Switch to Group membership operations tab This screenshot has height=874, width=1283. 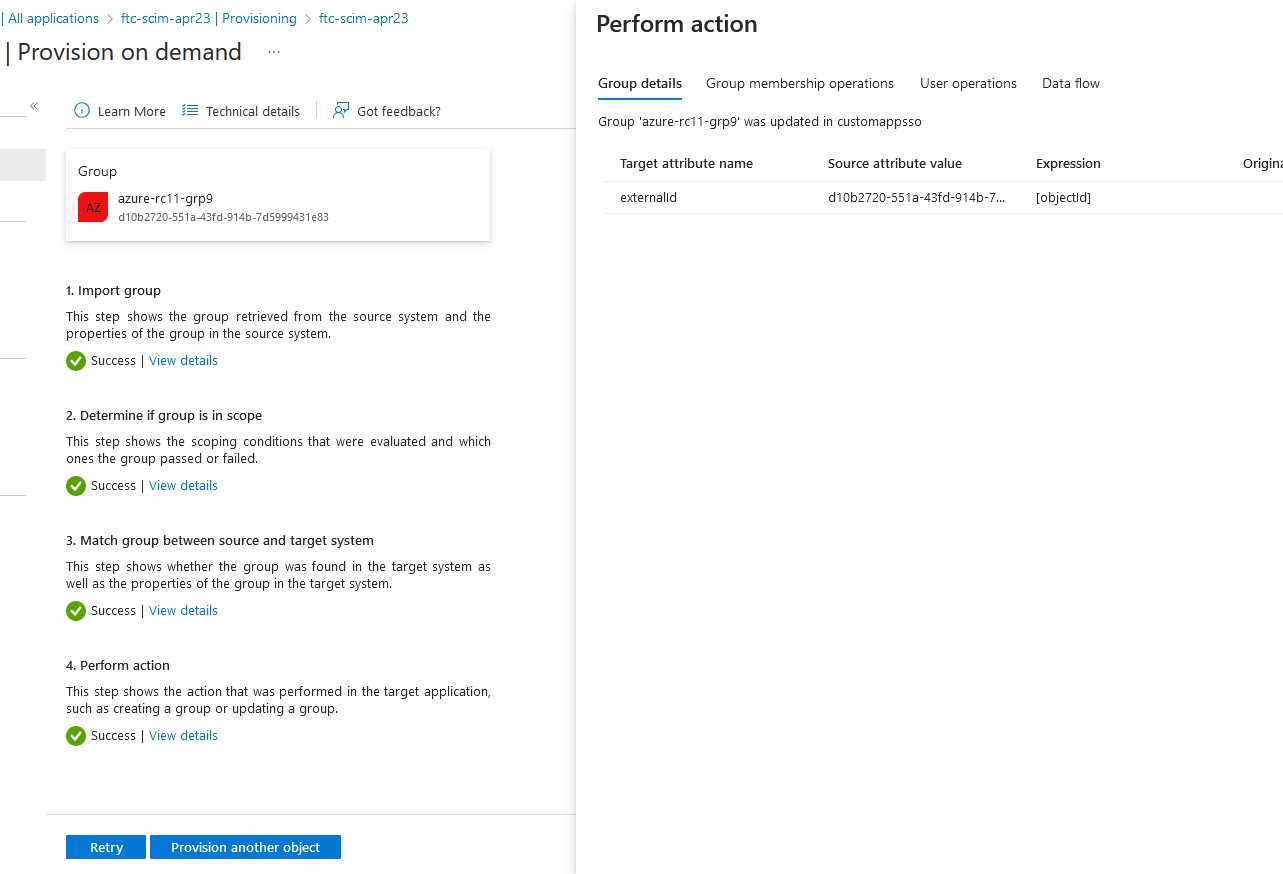pos(800,83)
